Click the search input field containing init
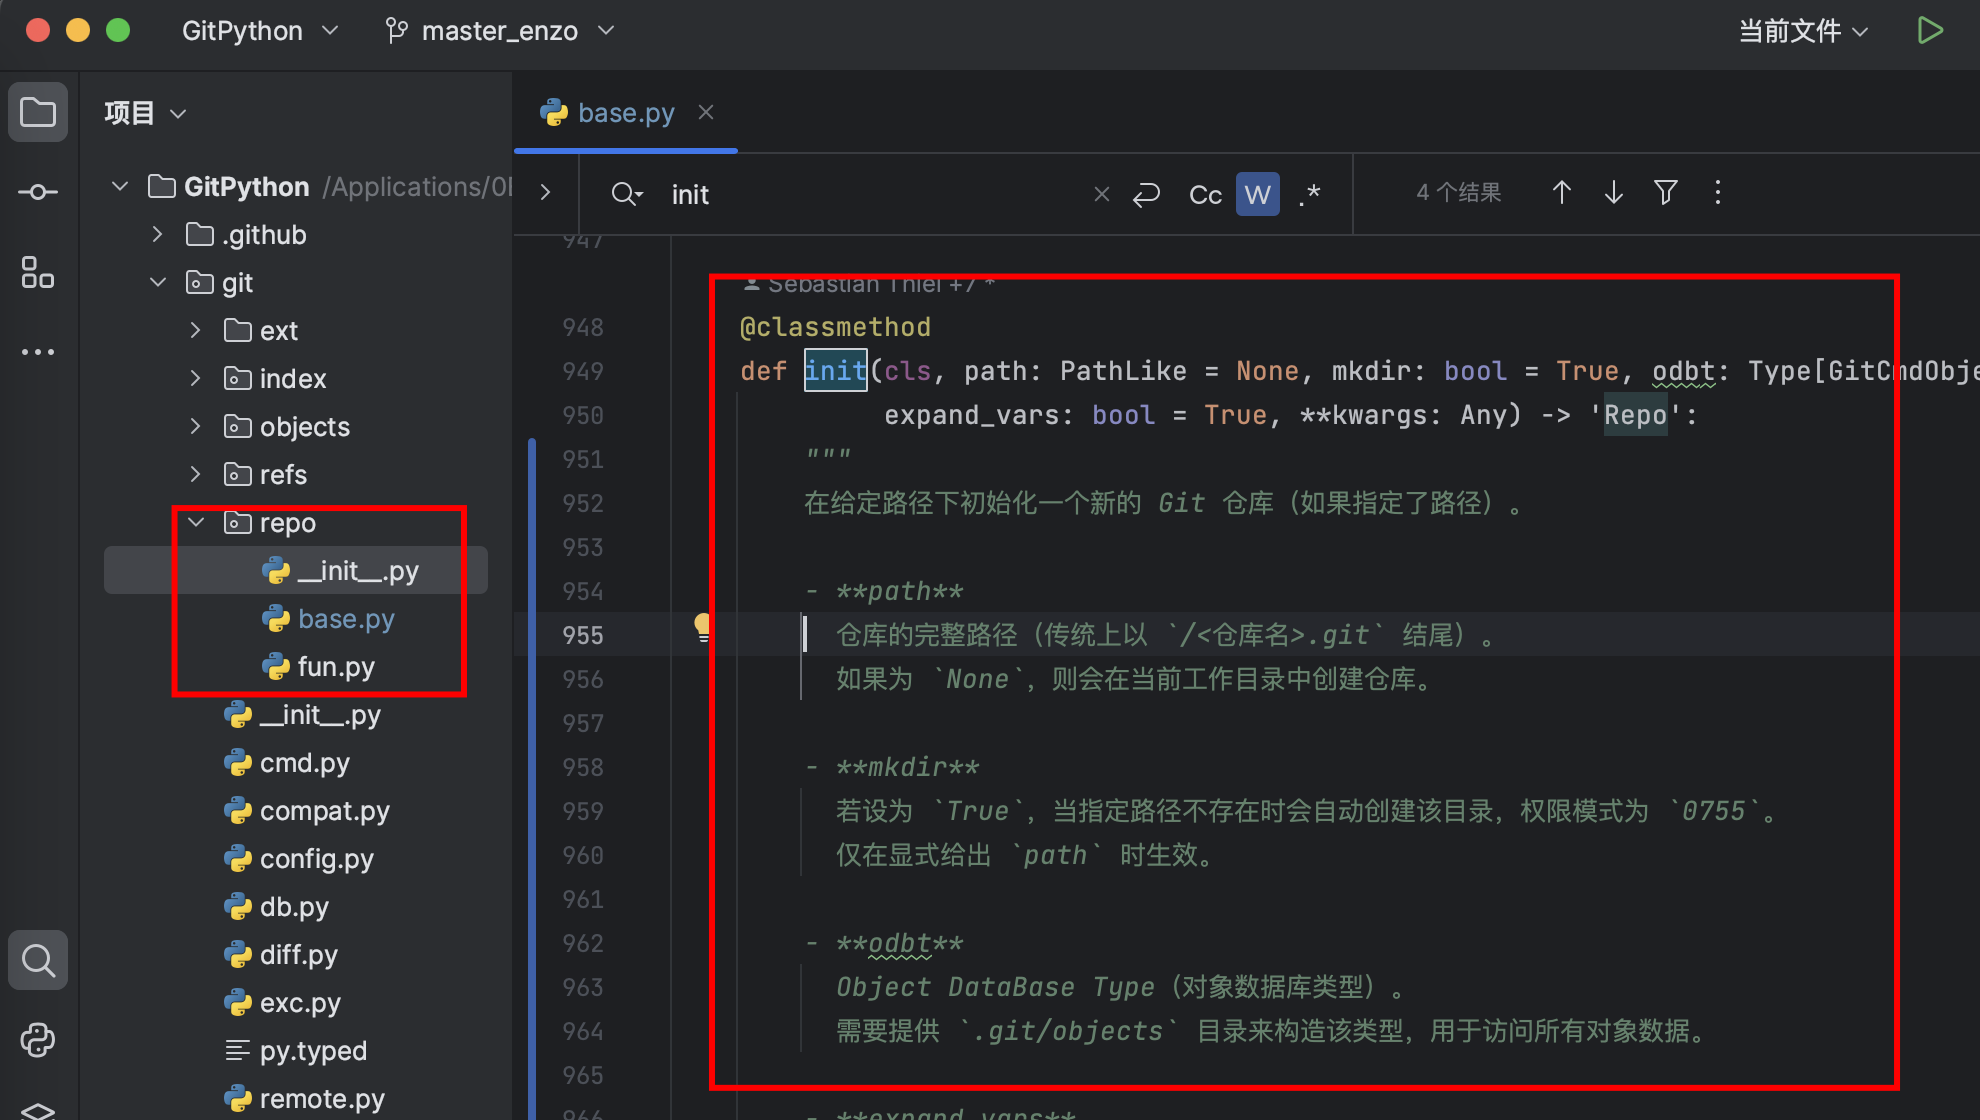This screenshot has width=1980, height=1120. click(870, 194)
